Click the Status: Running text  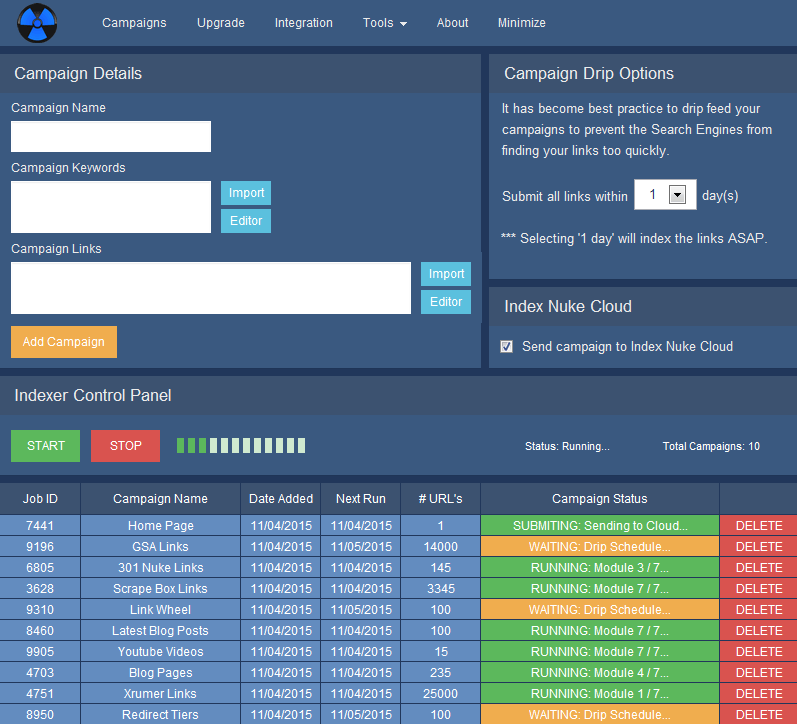tap(567, 446)
